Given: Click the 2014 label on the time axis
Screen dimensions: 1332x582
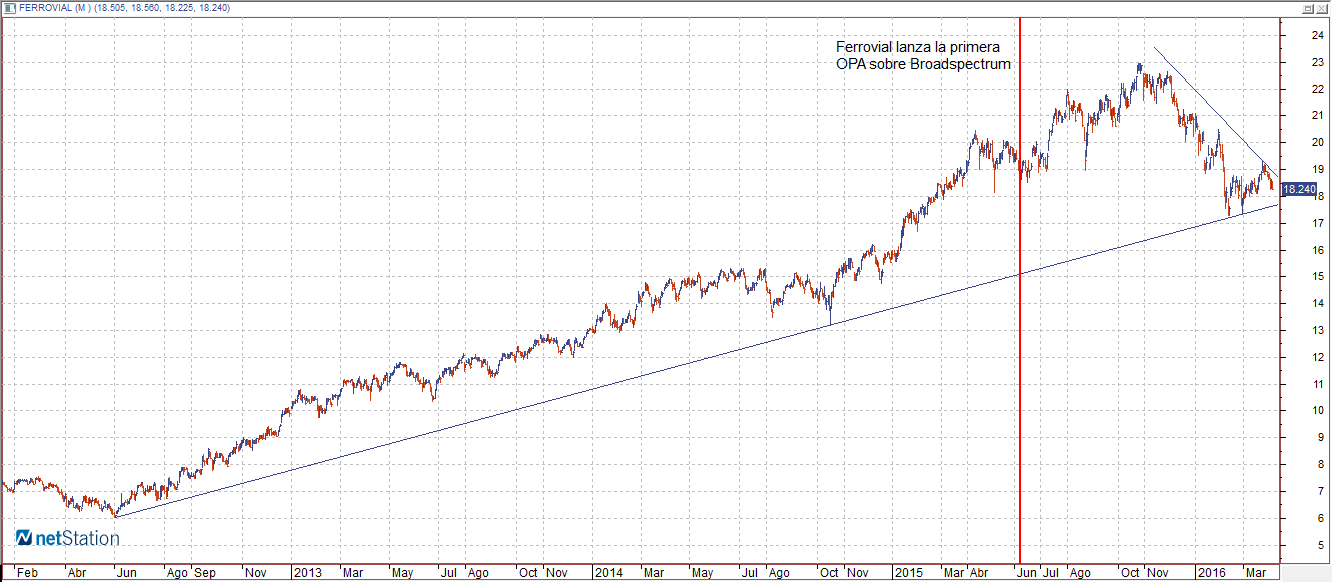Looking at the screenshot, I should point(608,573).
